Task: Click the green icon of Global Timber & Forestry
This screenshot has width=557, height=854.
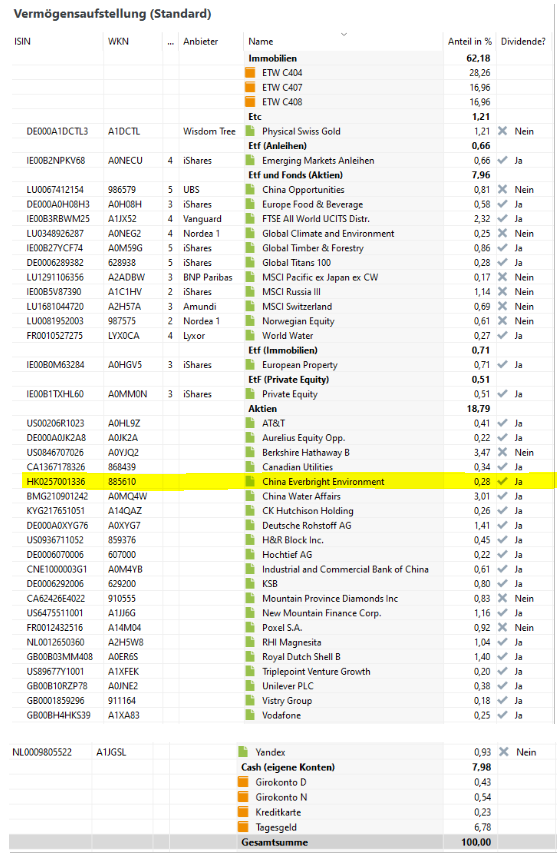Action: point(250,248)
